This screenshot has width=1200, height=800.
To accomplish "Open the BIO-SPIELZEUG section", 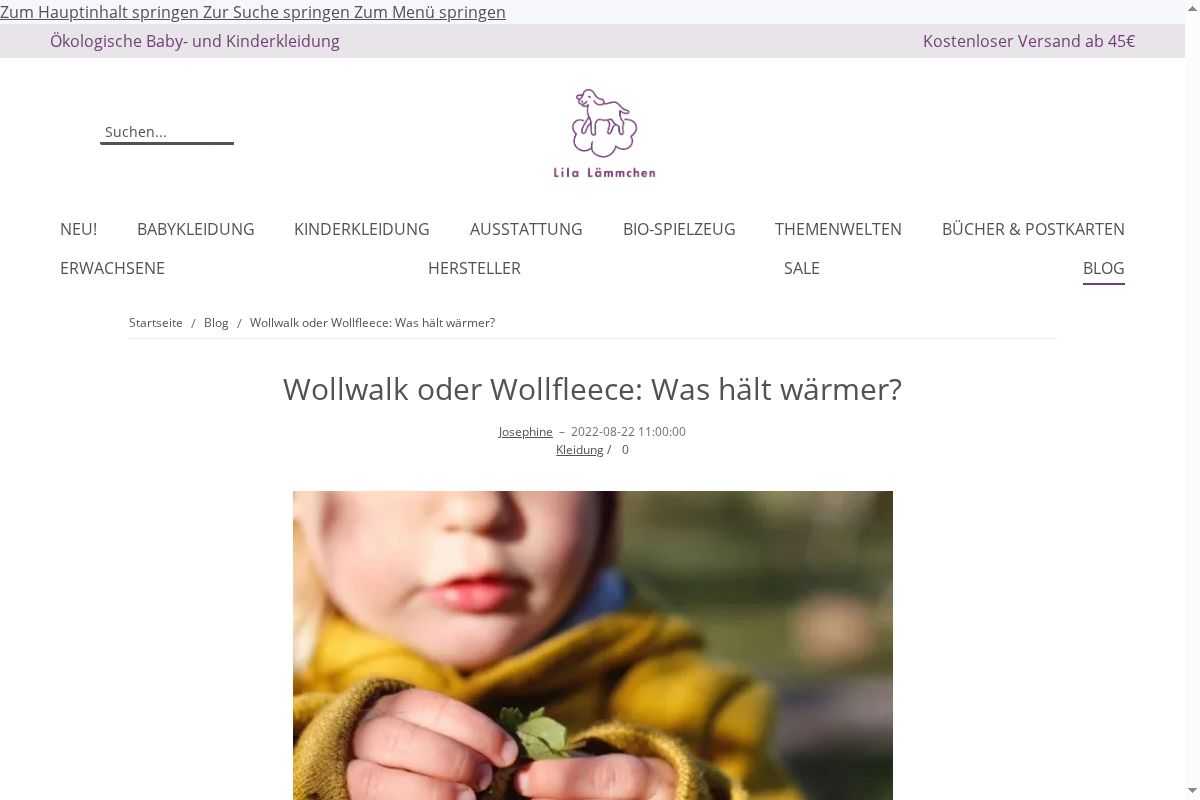I will [x=679, y=229].
